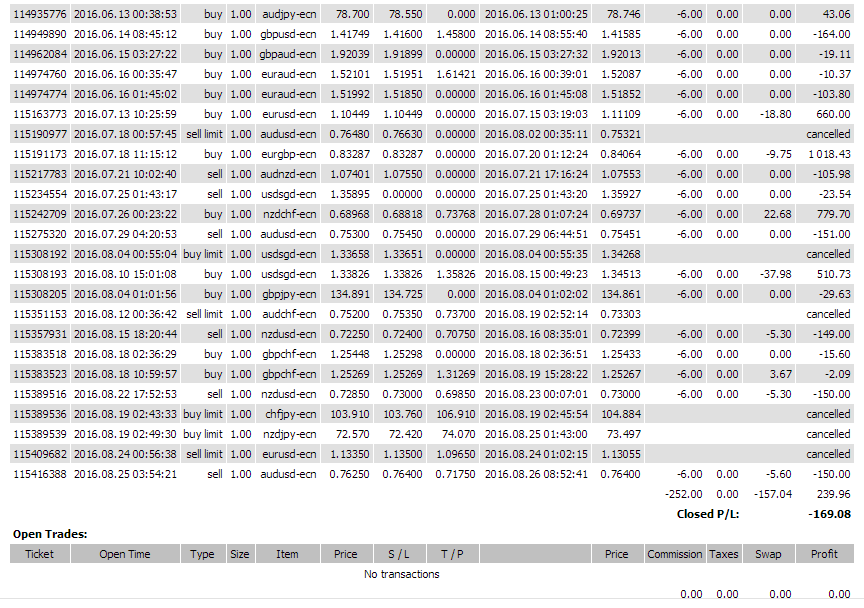
Task: Select the Open Trades heading
Action: coord(50,534)
